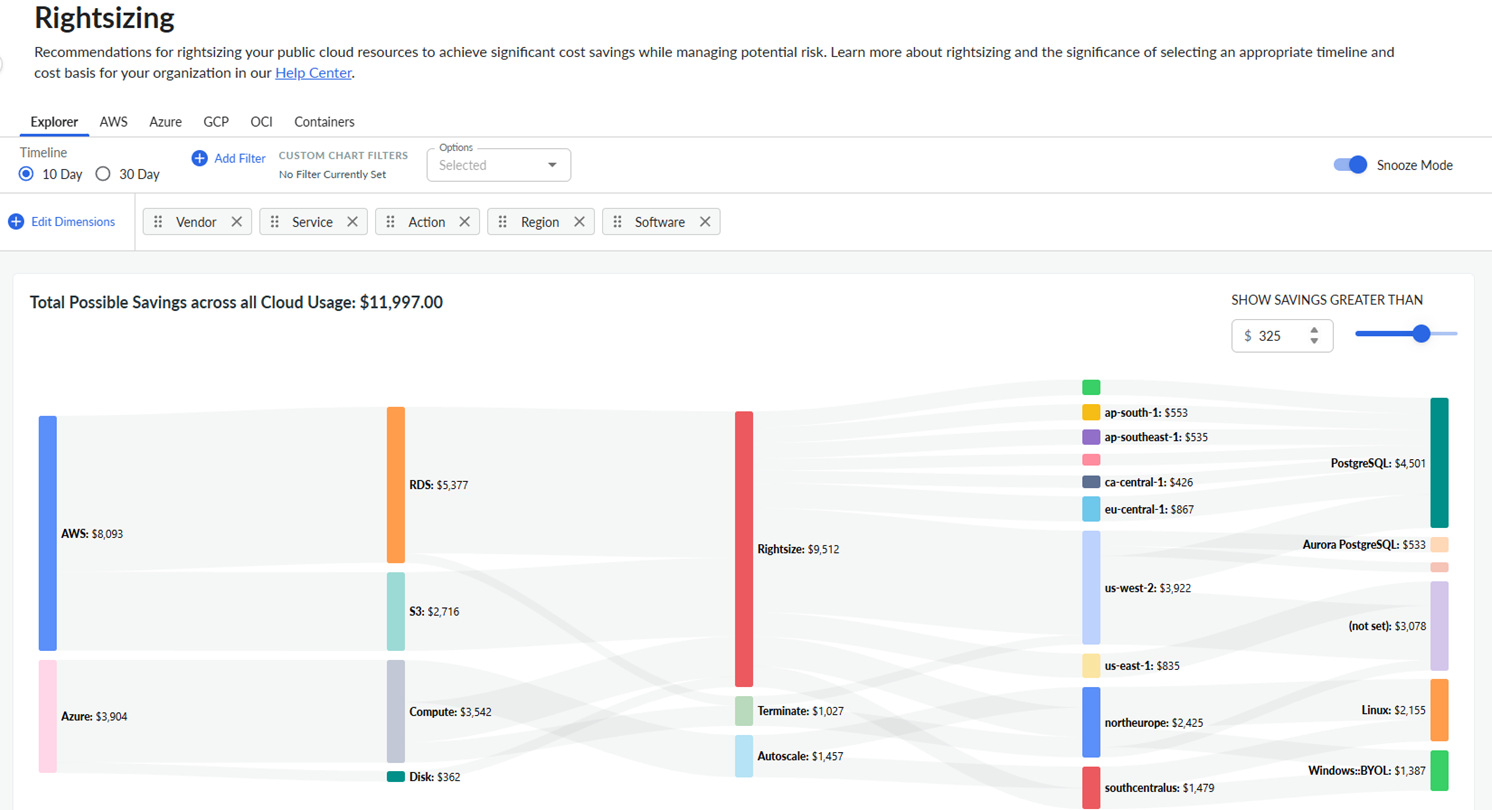Delete the Software dimension chip
This screenshot has width=1492, height=810.
pyautogui.click(x=705, y=222)
